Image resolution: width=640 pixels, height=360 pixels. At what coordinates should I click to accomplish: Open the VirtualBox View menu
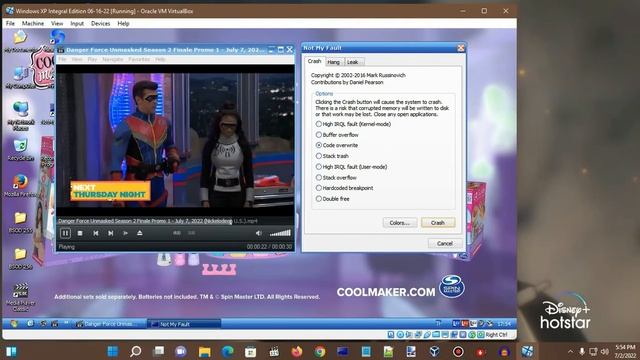tap(57, 24)
